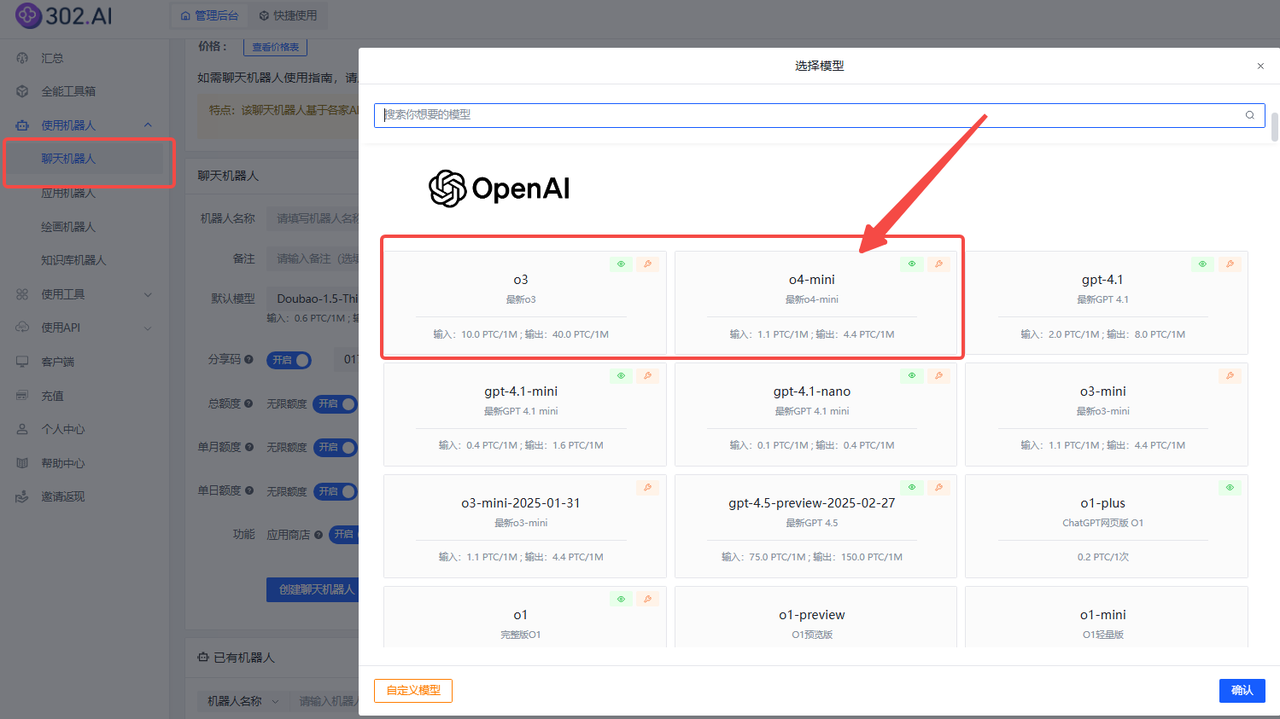This screenshot has height=719, width=1280.
Task: Toggle the 分享码 switch
Action: (x=288, y=360)
